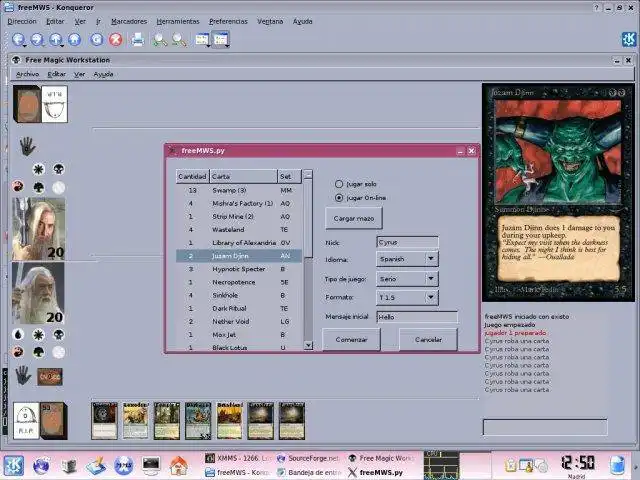The height and width of the screenshot is (480, 640).
Task: Click the blue water drop mana icon
Action: click(x=18, y=335)
